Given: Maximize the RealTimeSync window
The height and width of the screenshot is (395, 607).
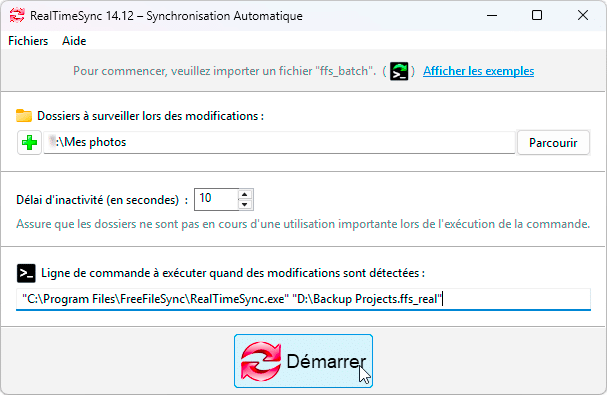Looking at the screenshot, I should click(x=537, y=15).
